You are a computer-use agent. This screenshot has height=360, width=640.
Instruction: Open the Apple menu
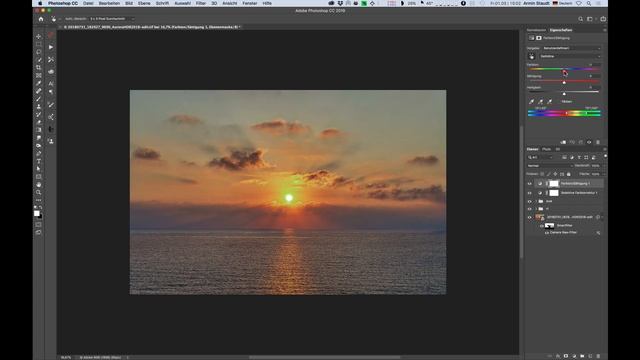coord(40,3)
